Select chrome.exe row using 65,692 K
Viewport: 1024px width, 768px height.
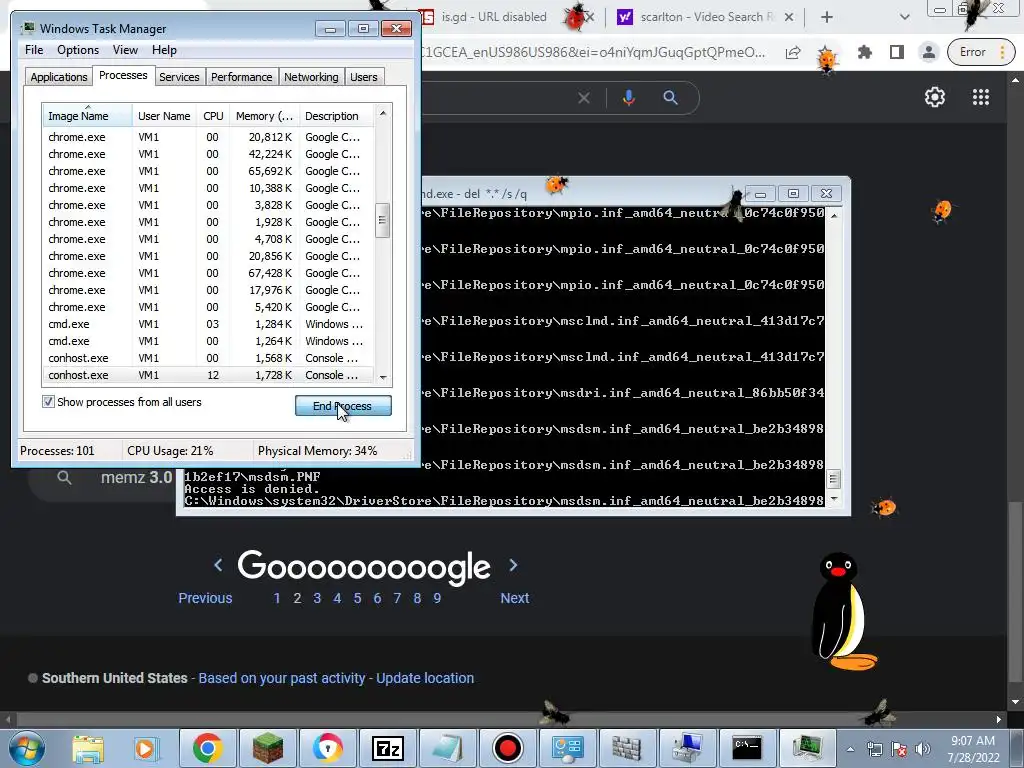pos(209,171)
